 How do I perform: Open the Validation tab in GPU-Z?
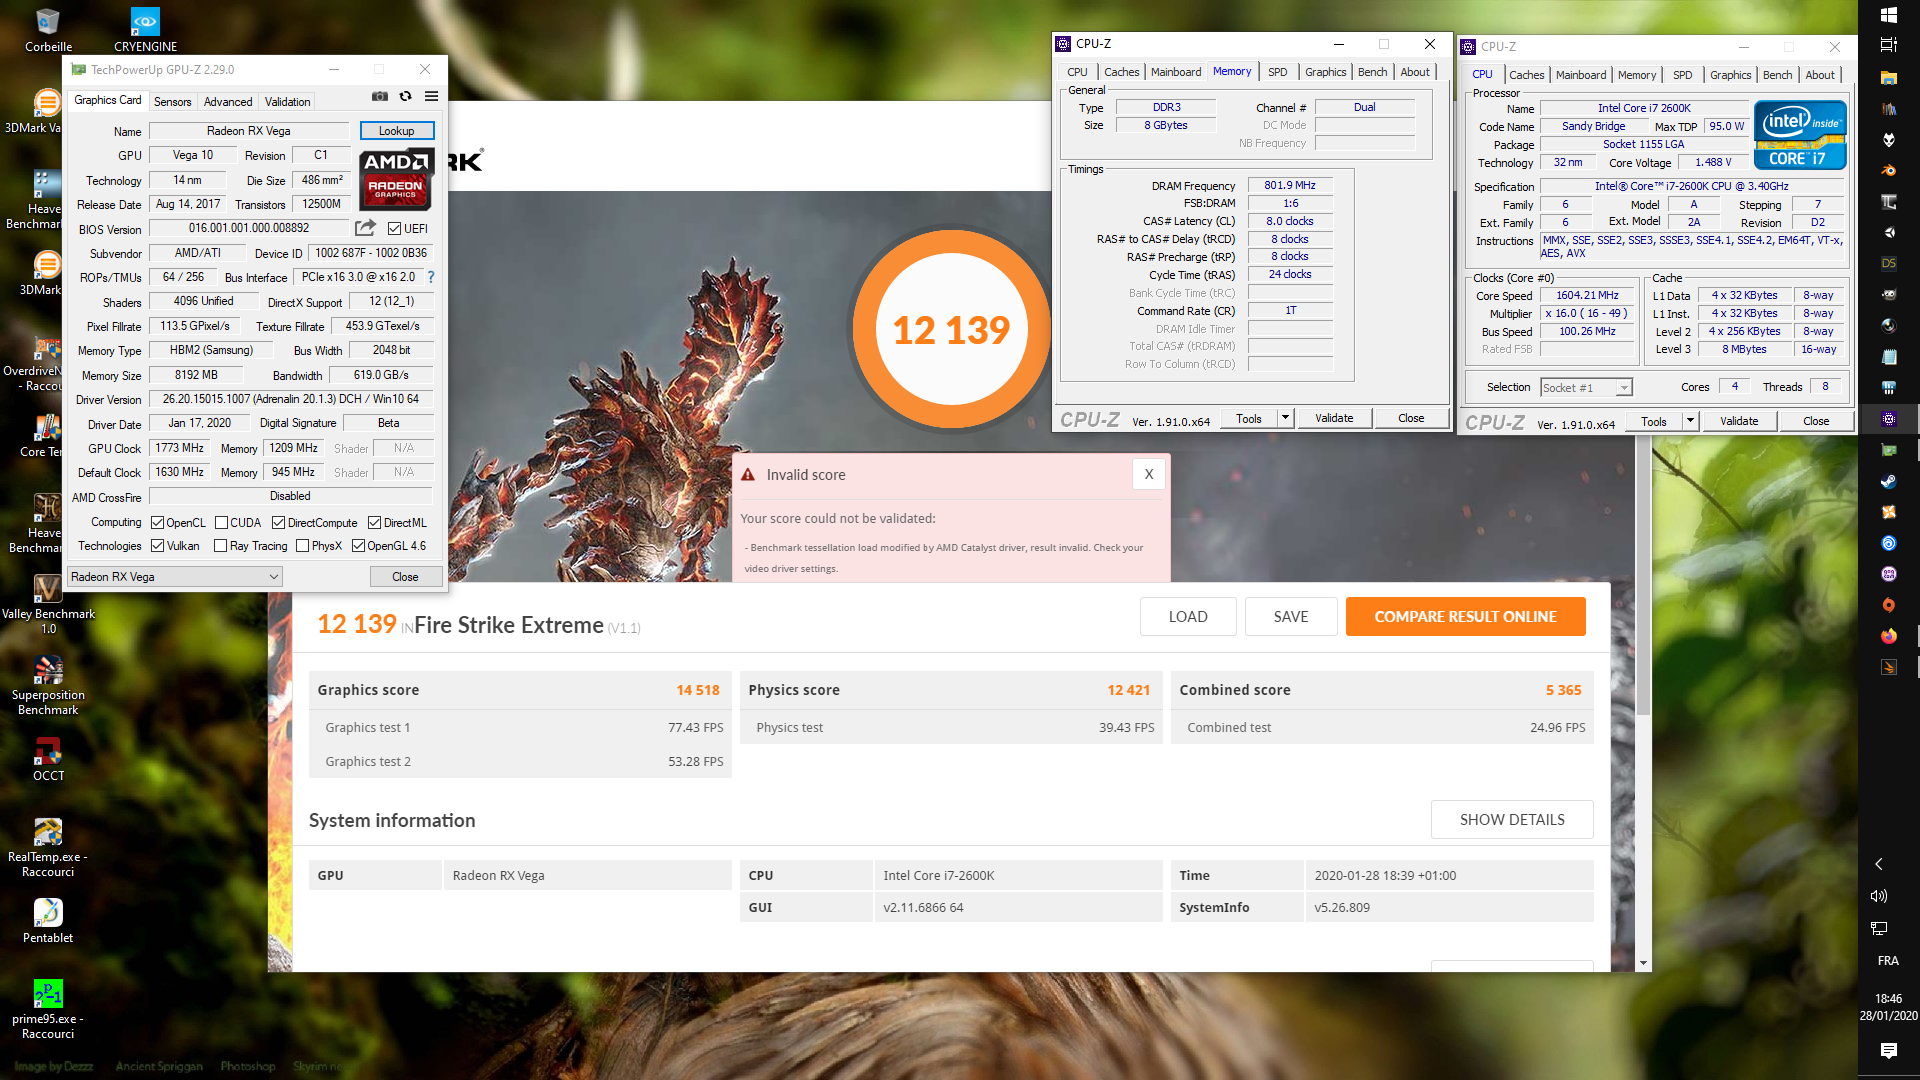pos(287,102)
